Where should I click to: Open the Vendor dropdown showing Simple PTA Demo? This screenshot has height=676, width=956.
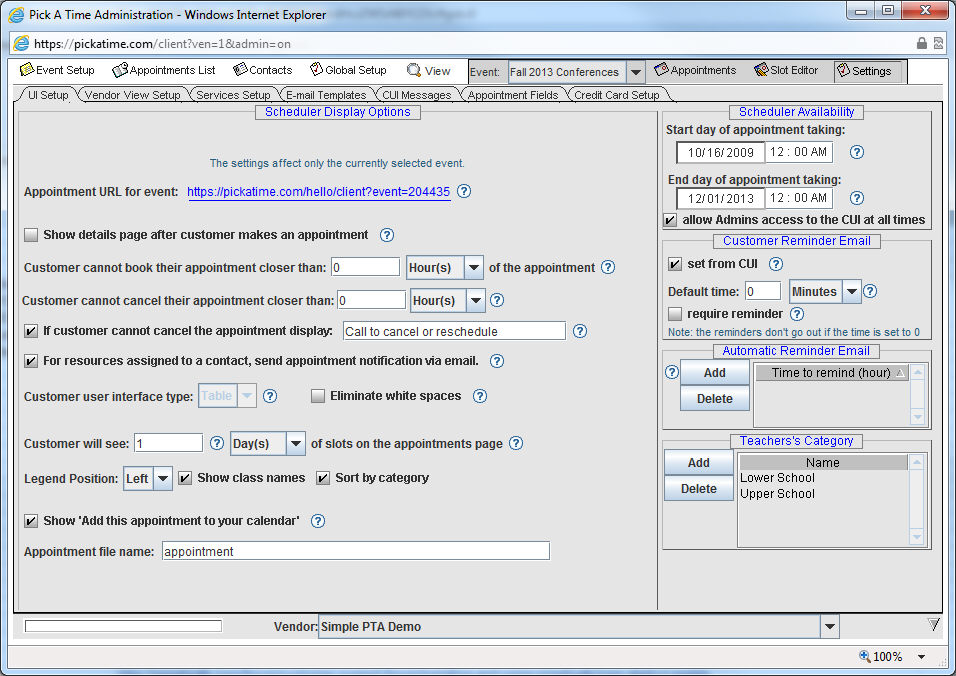(x=829, y=627)
